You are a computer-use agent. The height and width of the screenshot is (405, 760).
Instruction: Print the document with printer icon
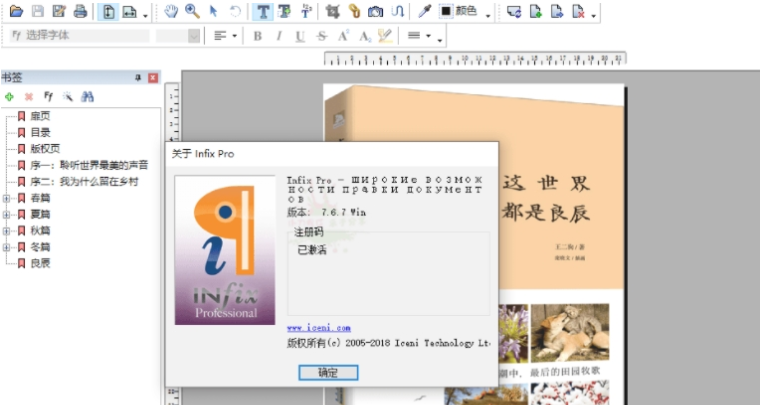click(80, 11)
